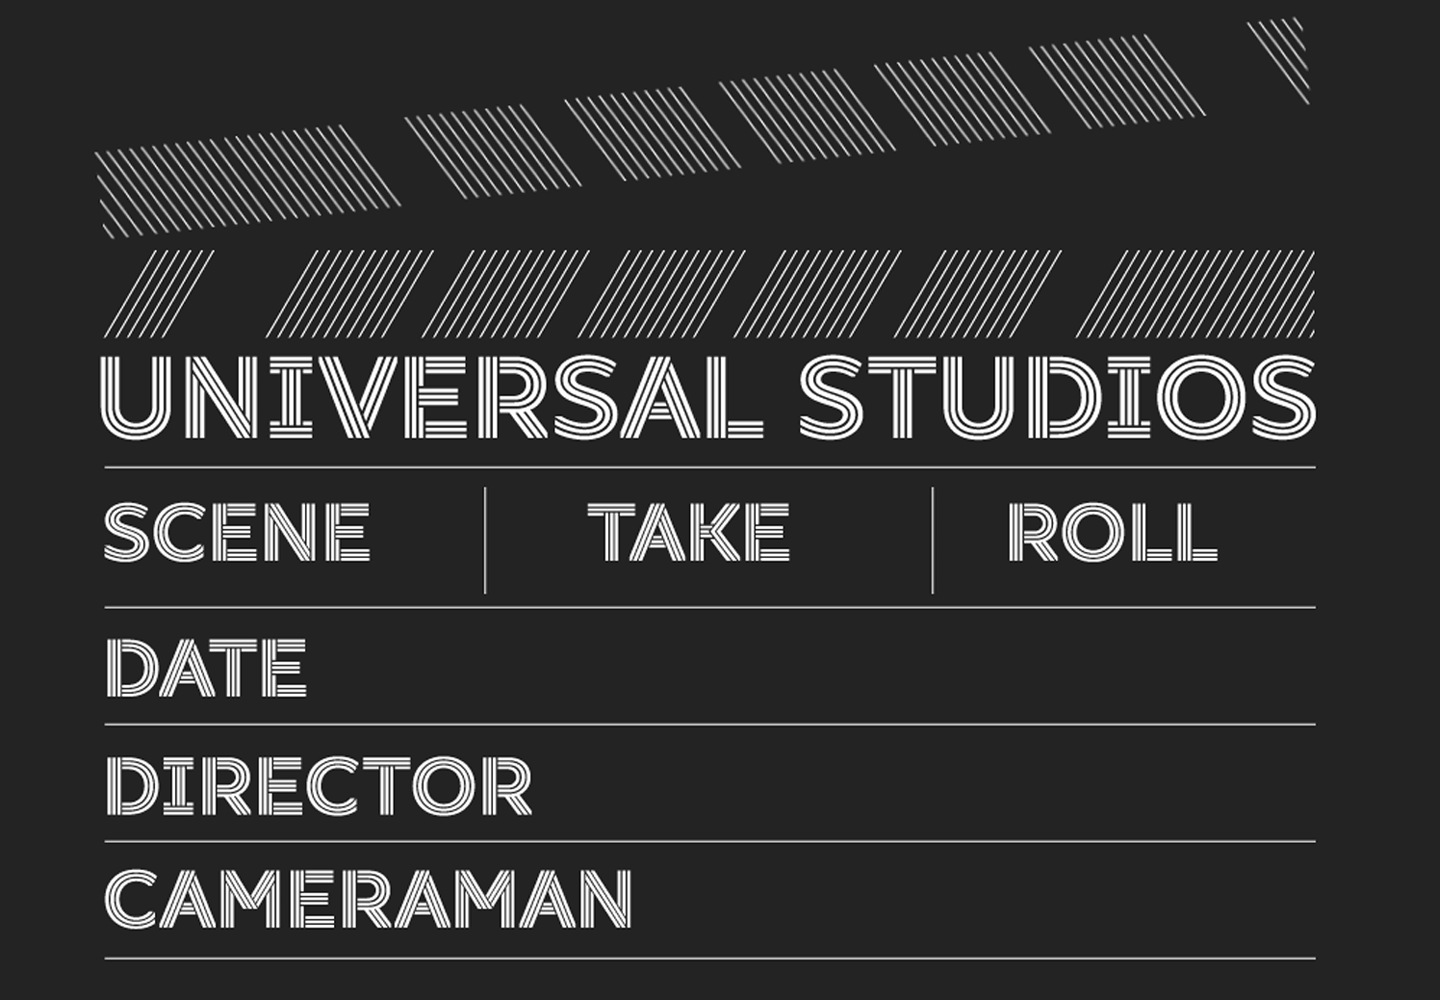Click the leftmost stripe of the lower clapper bar
The width and height of the screenshot is (1440, 1000).
(158, 293)
